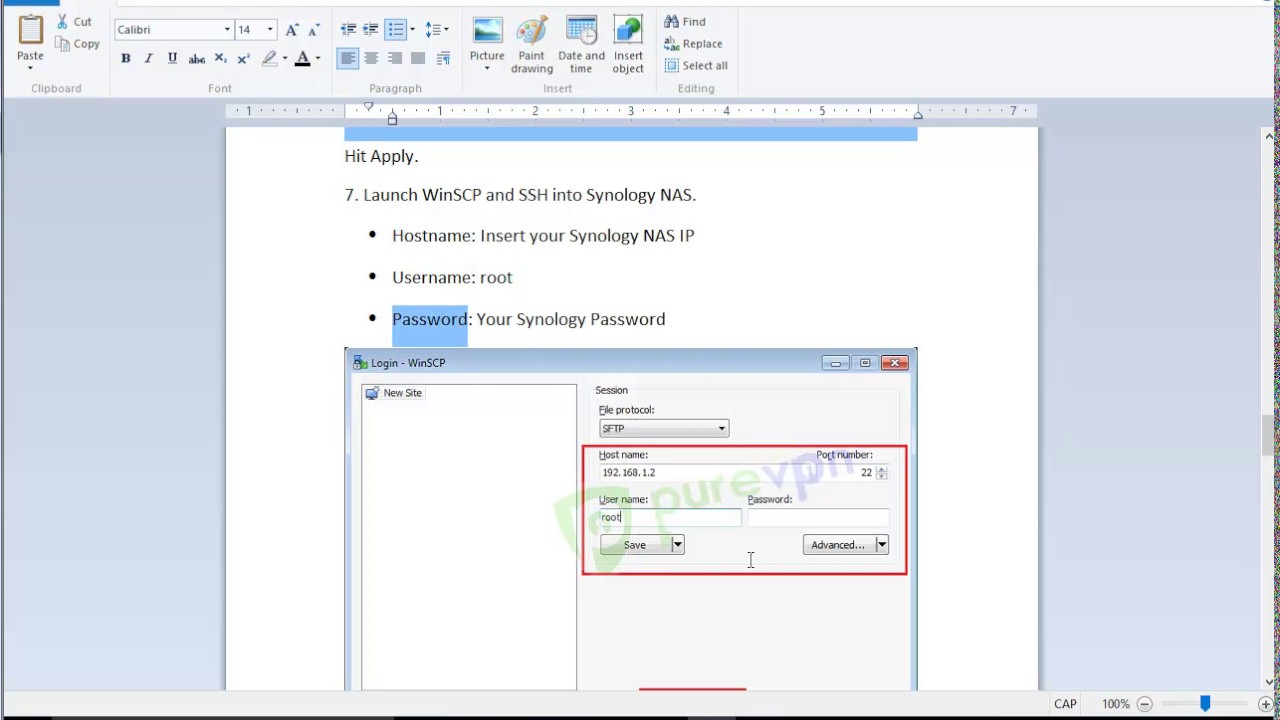Viewport: 1280px width, 720px height.
Task: Copy the selection using Copy
Action: pyautogui.click(x=77, y=44)
